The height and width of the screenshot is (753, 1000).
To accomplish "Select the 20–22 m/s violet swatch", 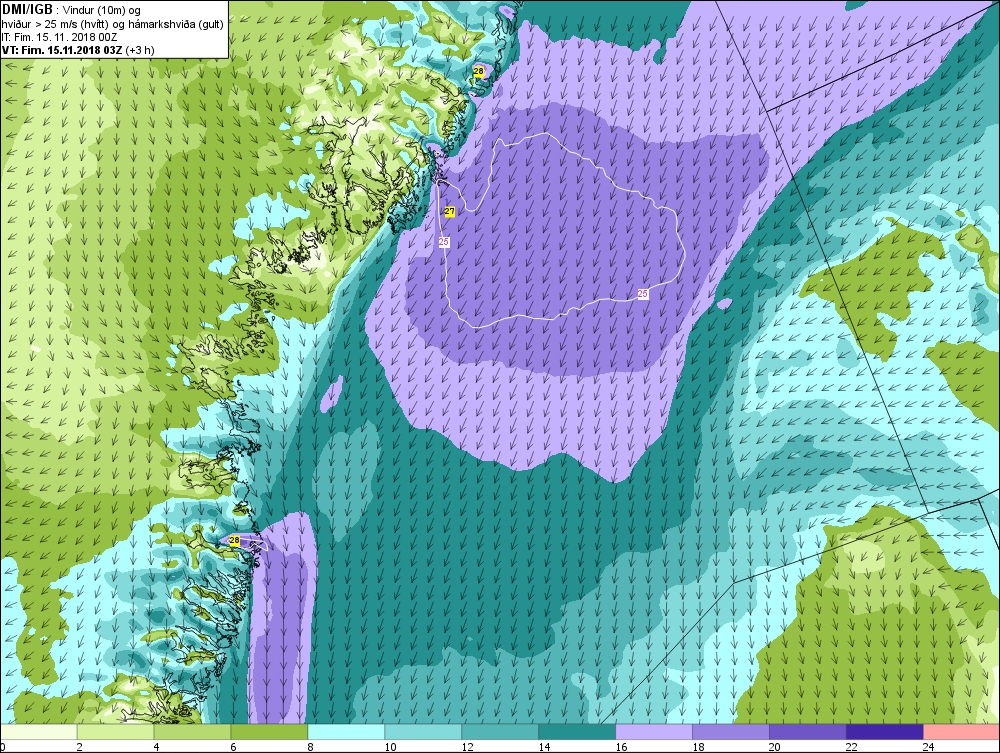I will pyautogui.click(x=807, y=732).
